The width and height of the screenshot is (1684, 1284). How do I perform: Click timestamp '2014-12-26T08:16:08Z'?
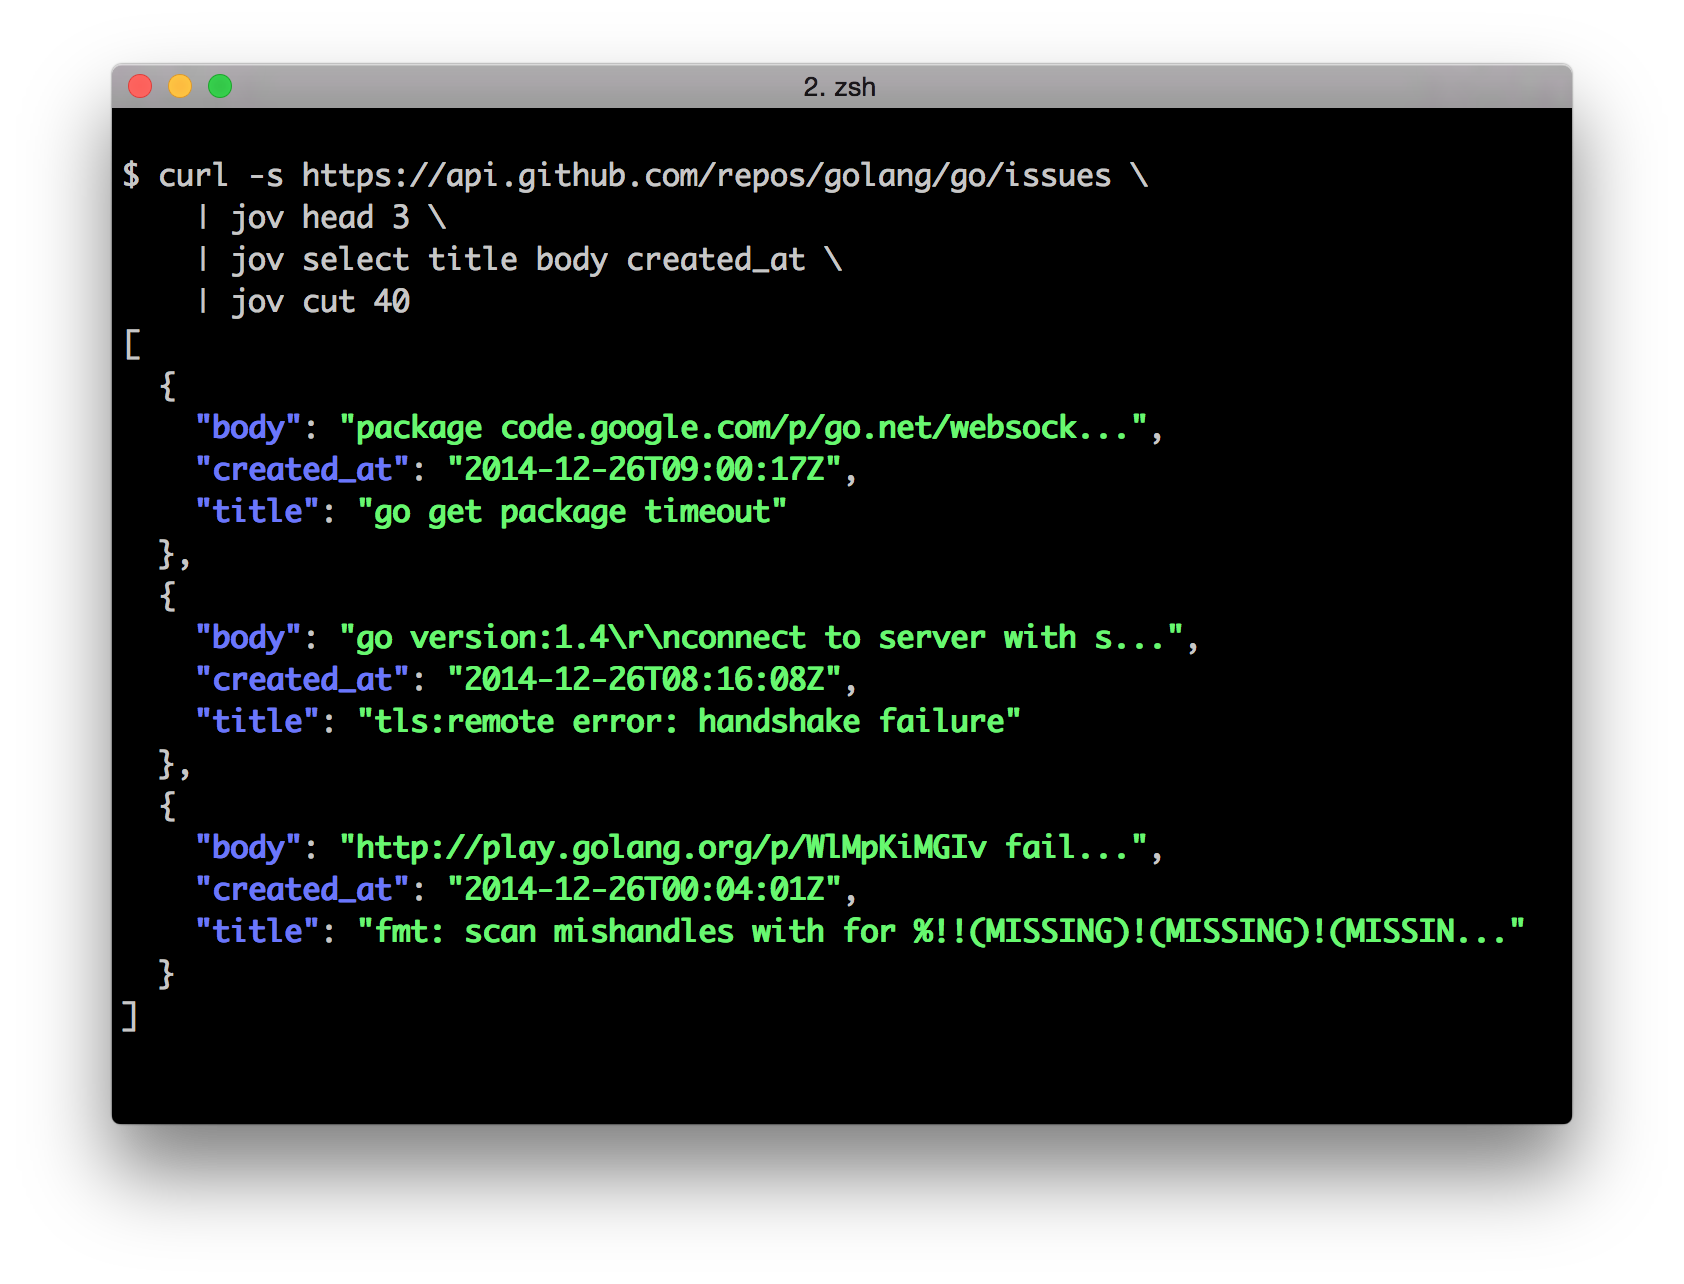[x=645, y=680]
